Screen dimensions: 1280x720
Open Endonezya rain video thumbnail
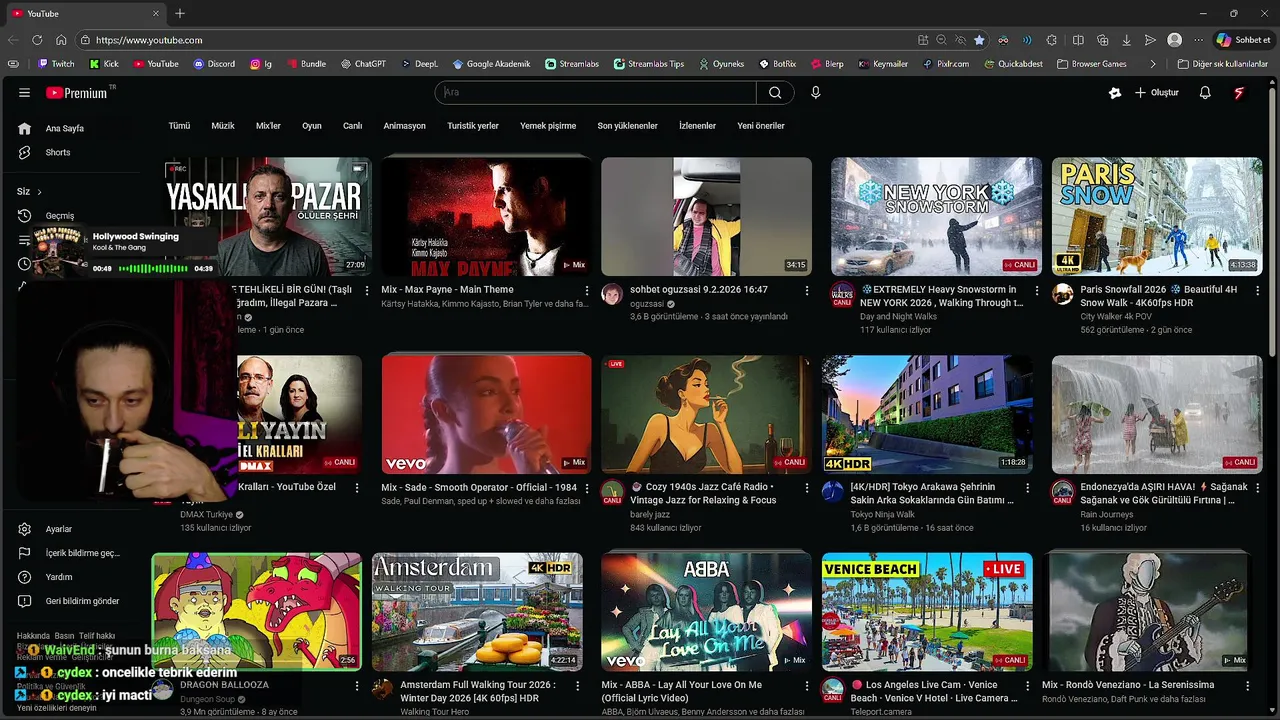point(1157,414)
